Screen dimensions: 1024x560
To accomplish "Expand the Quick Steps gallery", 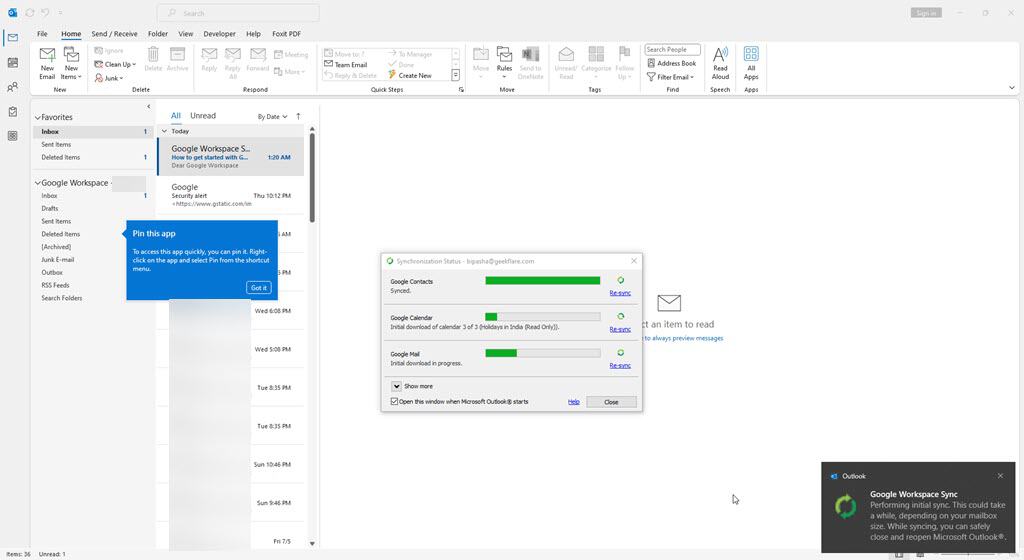I will point(456,76).
